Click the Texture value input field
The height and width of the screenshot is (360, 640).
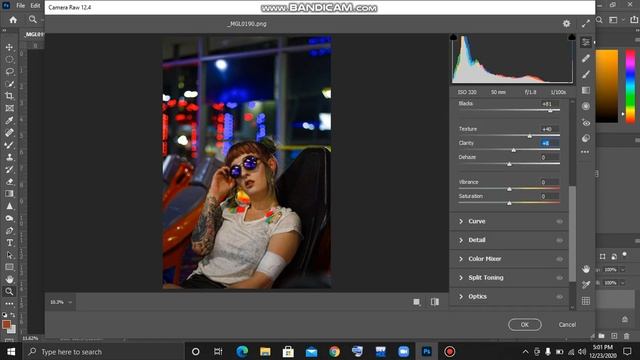pyautogui.click(x=549, y=129)
